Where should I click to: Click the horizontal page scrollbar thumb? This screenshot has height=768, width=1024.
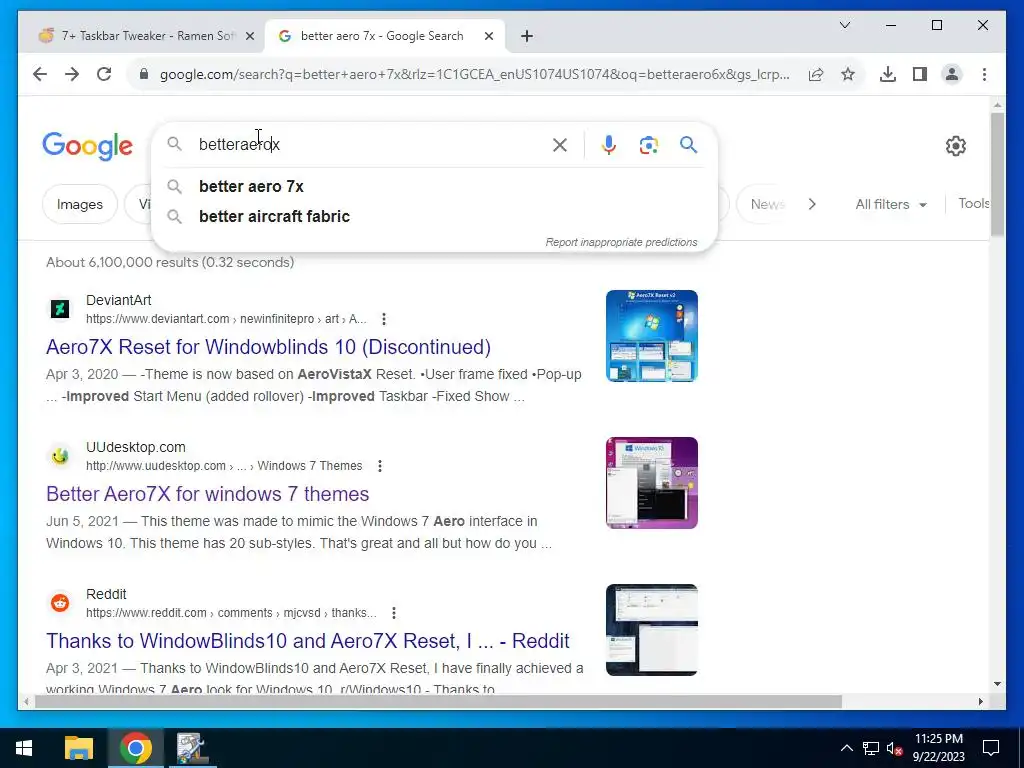point(438,701)
